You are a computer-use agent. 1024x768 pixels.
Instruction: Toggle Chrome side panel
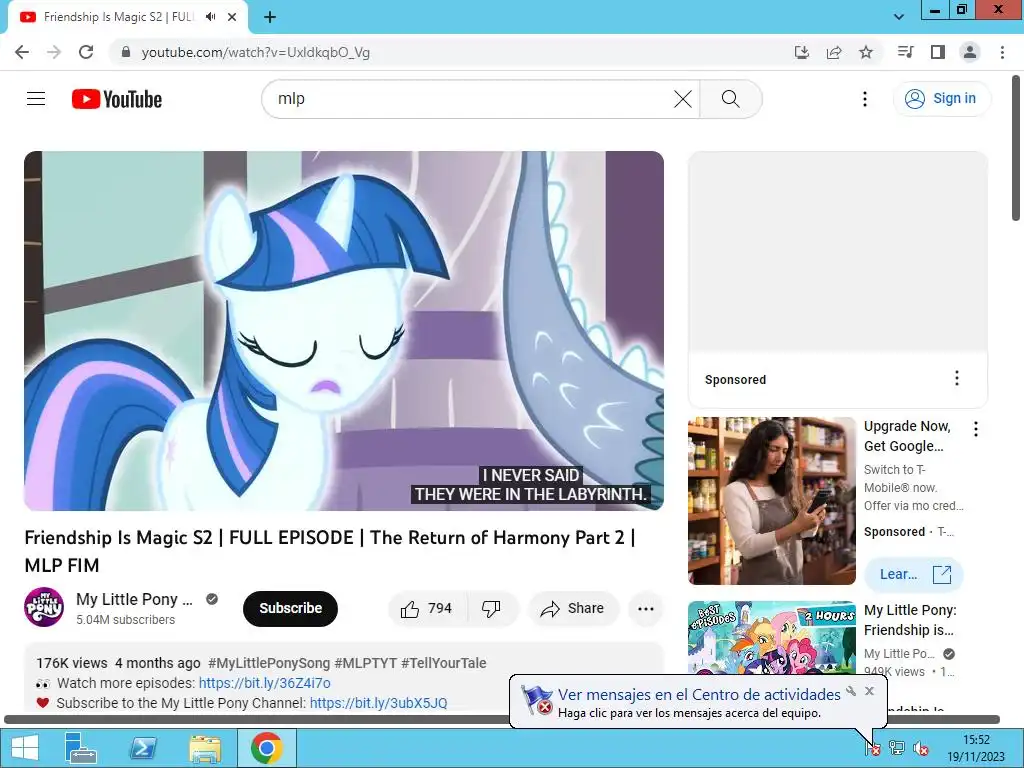938,52
